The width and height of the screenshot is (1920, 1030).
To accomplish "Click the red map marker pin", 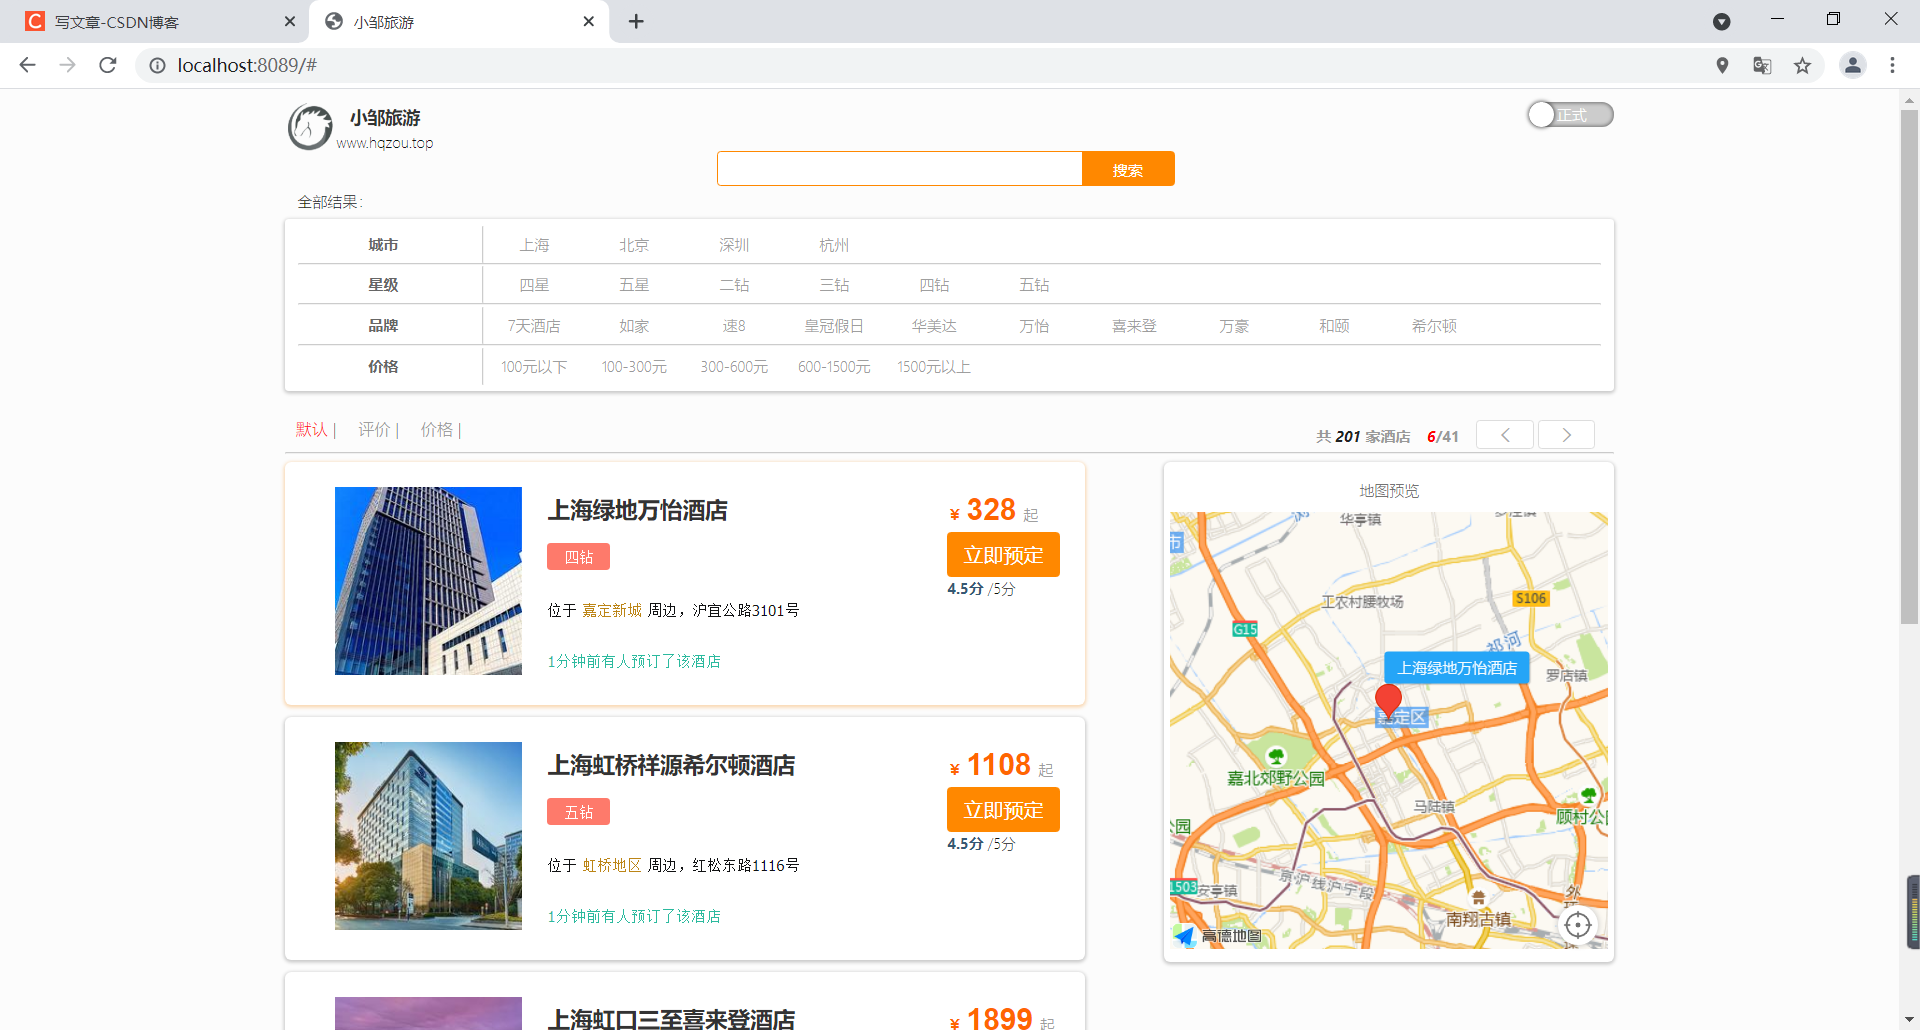I will click(1388, 701).
